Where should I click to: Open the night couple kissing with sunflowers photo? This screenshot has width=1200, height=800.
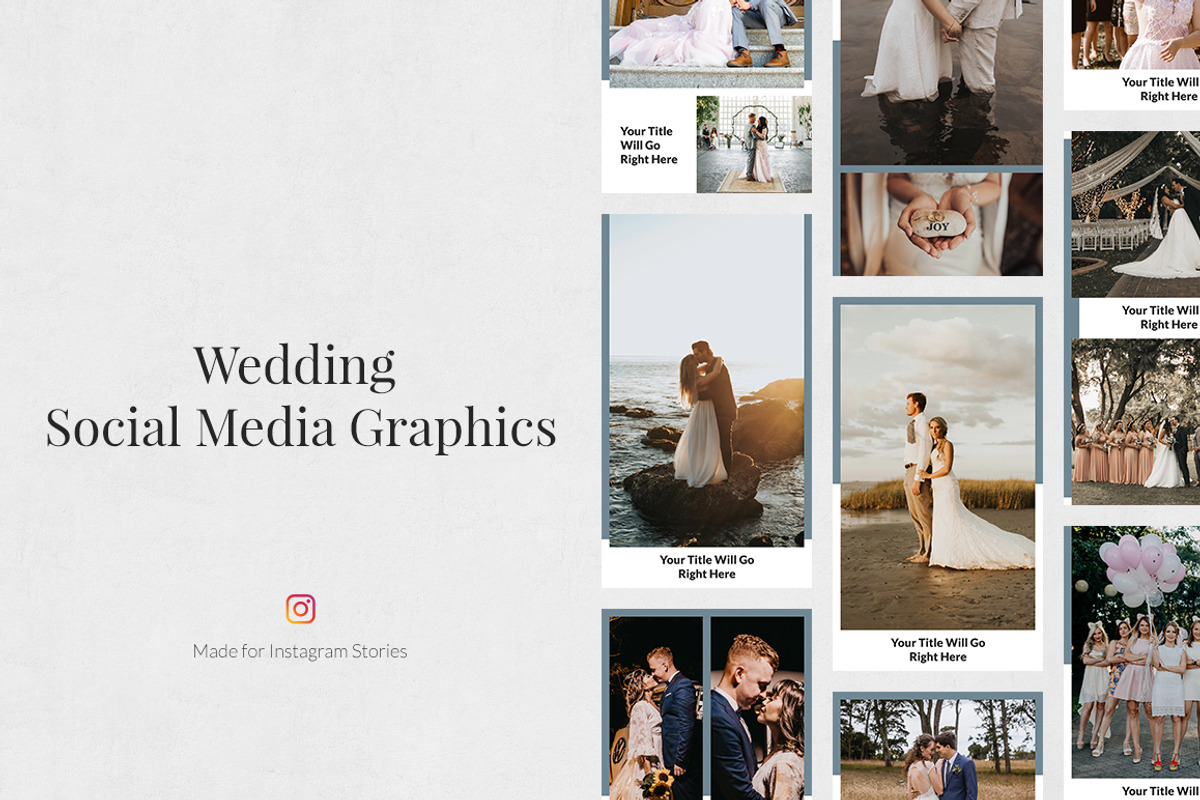pos(656,708)
